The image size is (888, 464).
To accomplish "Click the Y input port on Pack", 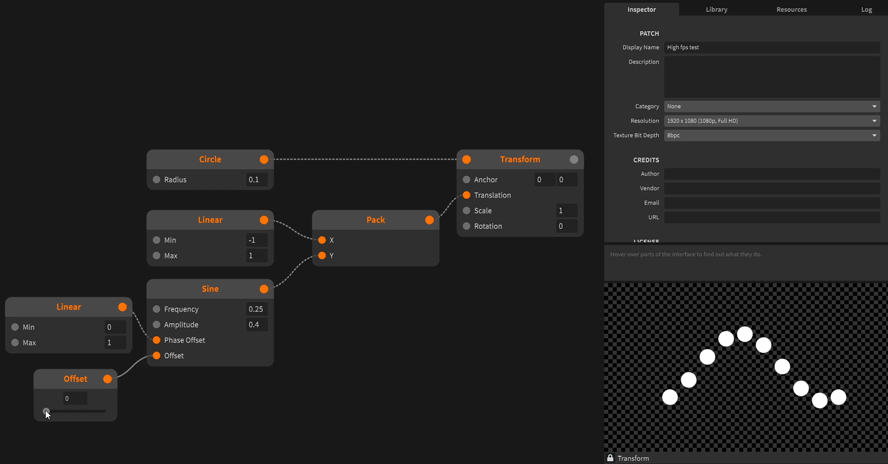I will pos(322,256).
